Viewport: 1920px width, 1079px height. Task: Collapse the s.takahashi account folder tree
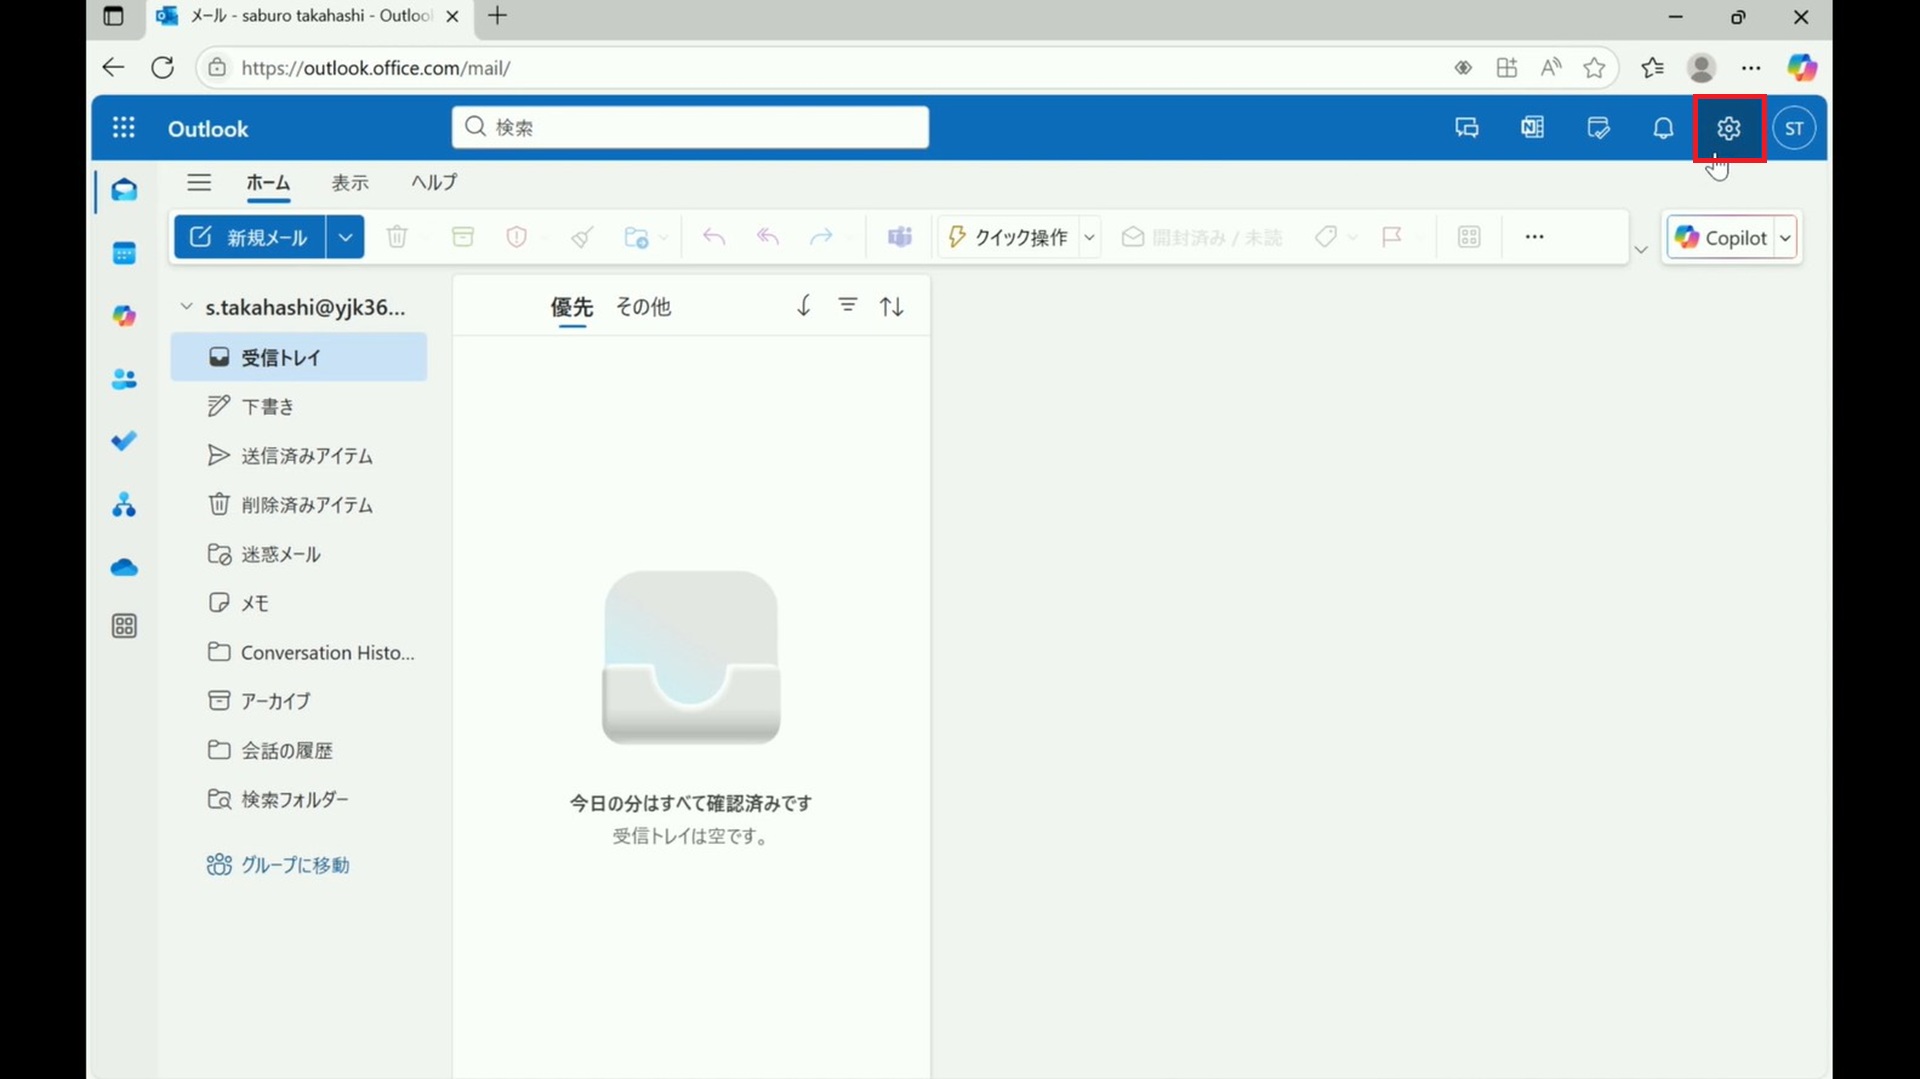(186, 307)
